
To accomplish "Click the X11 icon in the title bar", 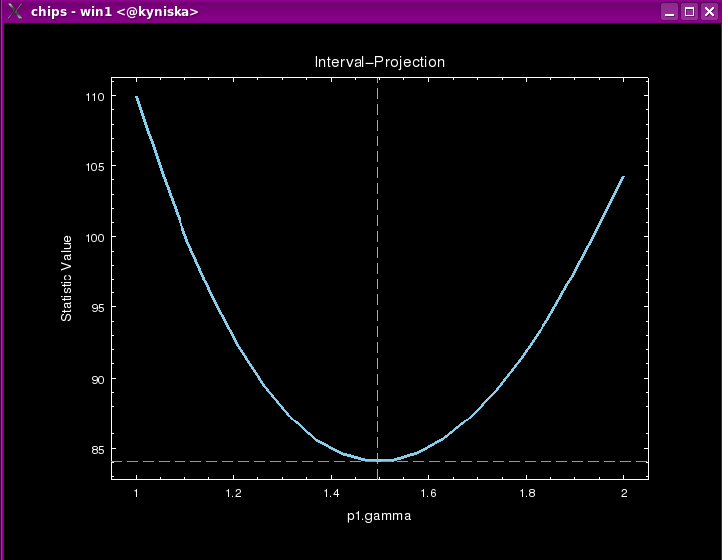I will [x=15, y=12].
